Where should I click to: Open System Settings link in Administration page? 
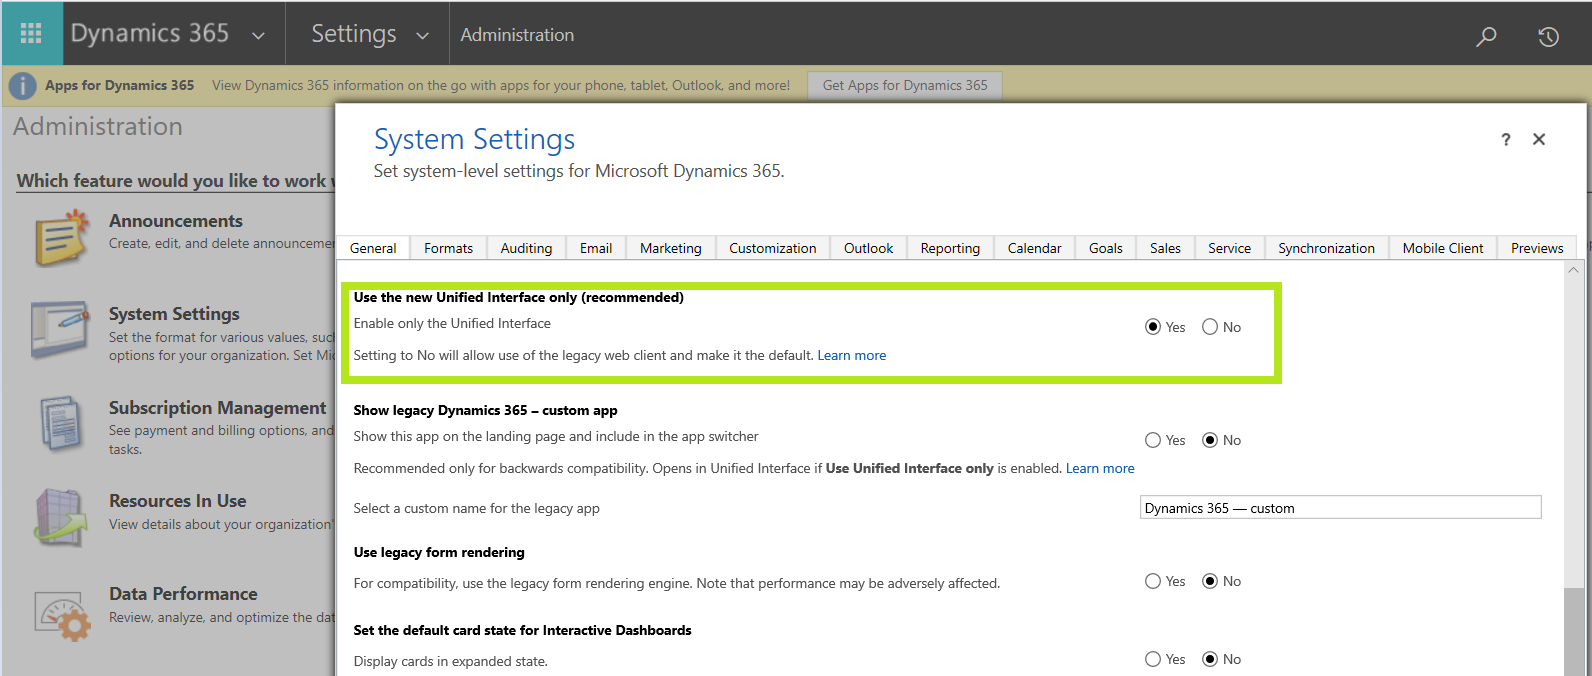click(x=174, y=314)
